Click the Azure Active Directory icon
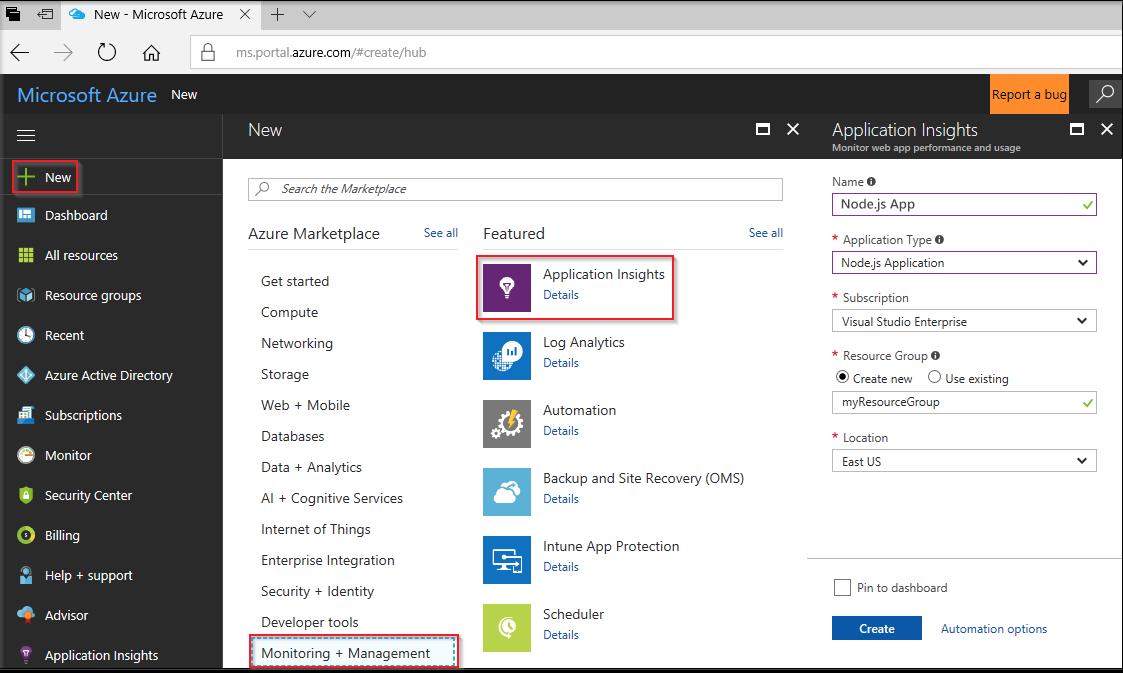Image resolution: width=1123 pixels, height=673 pixels. 26,375
